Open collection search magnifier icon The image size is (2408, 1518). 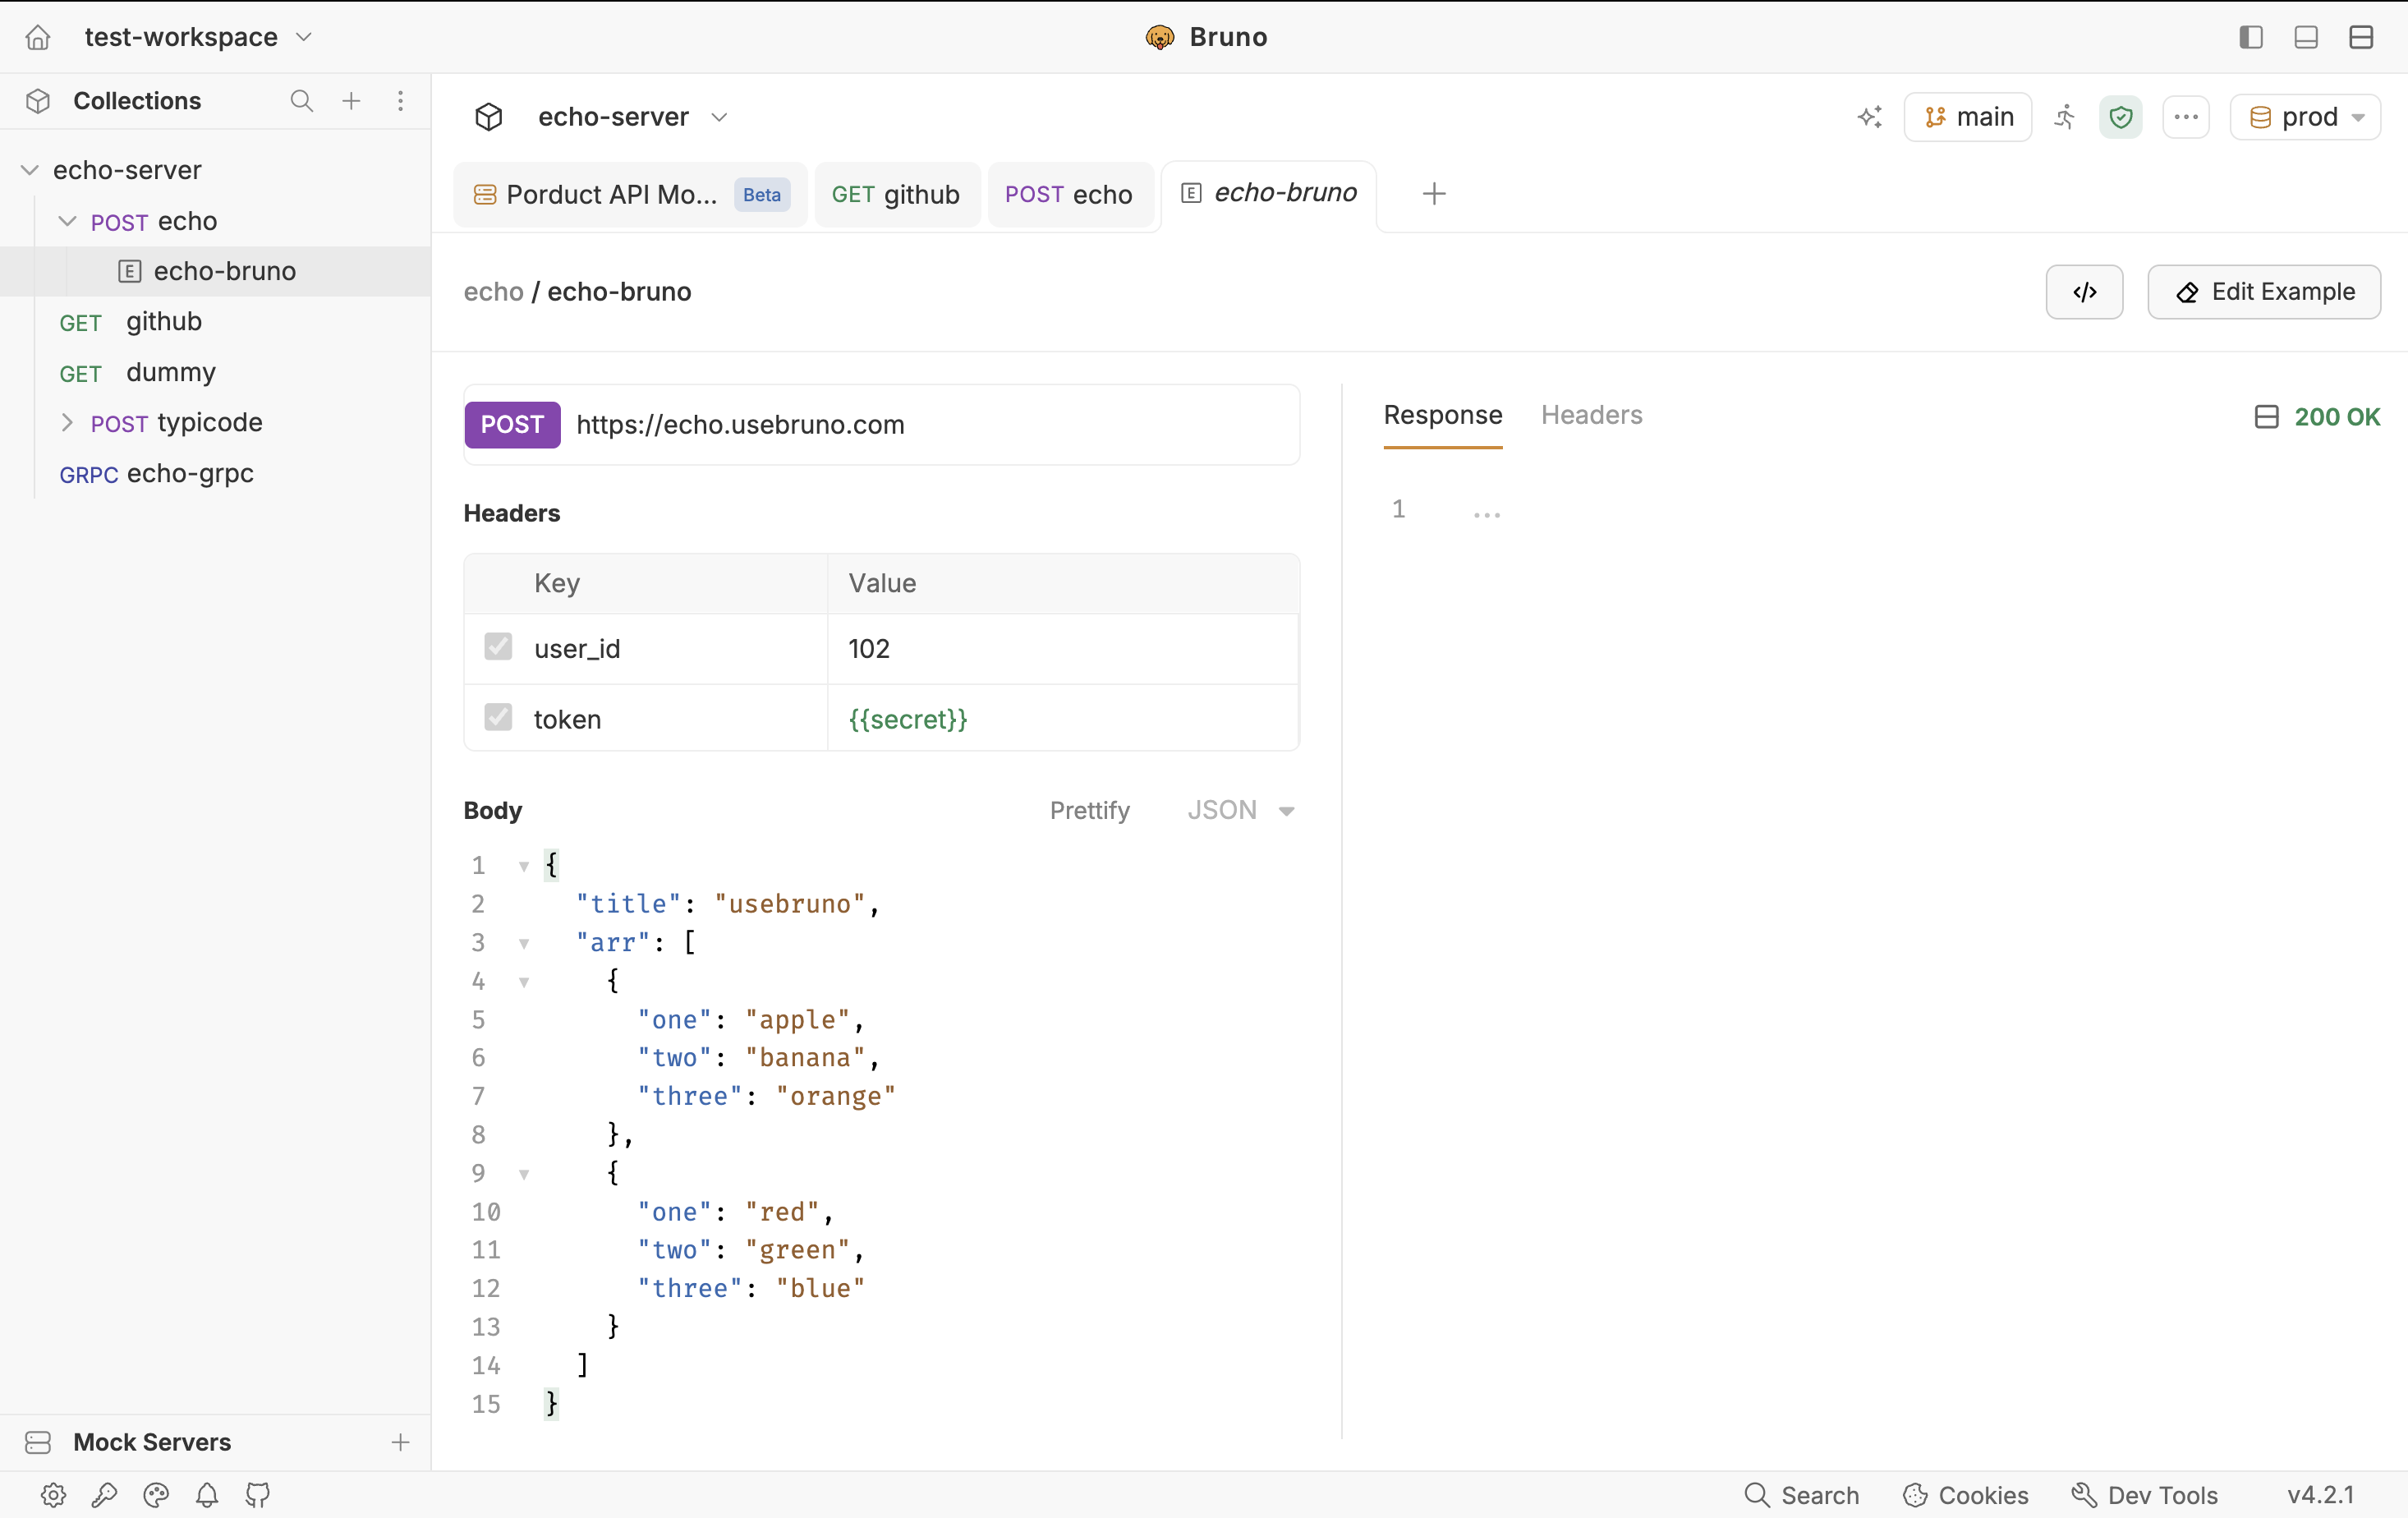[x=301, y=100]
